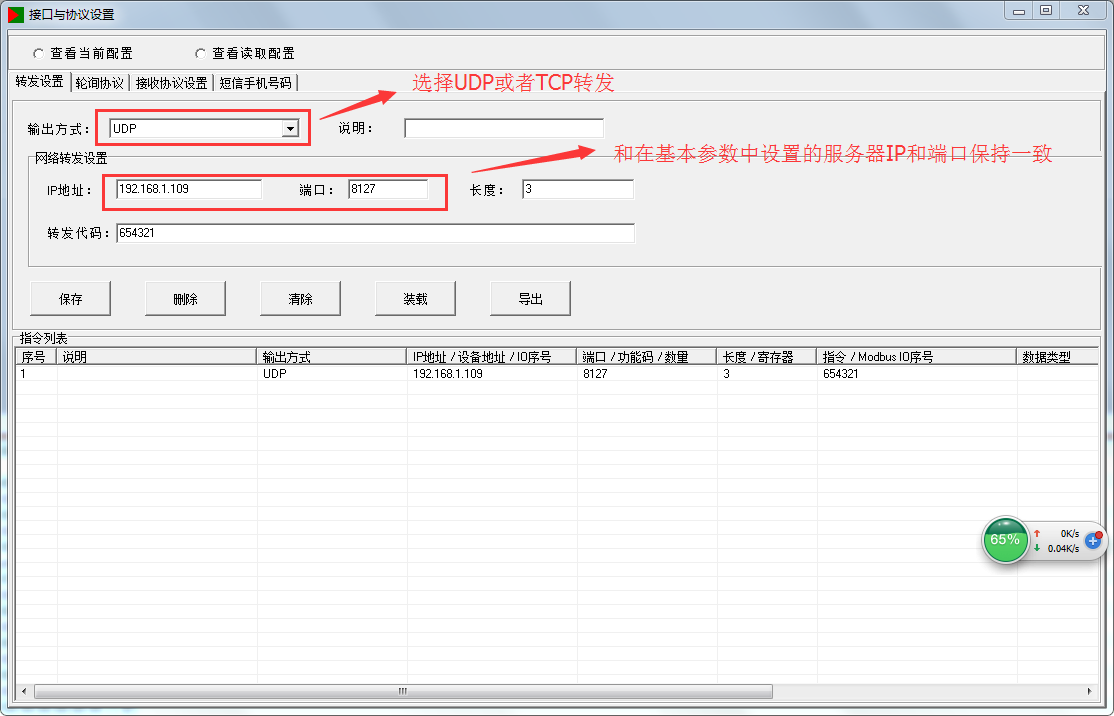Switch to the 轮询协议 tab
The height and width of the screenshot is (716, 1114).
(100, 83)
